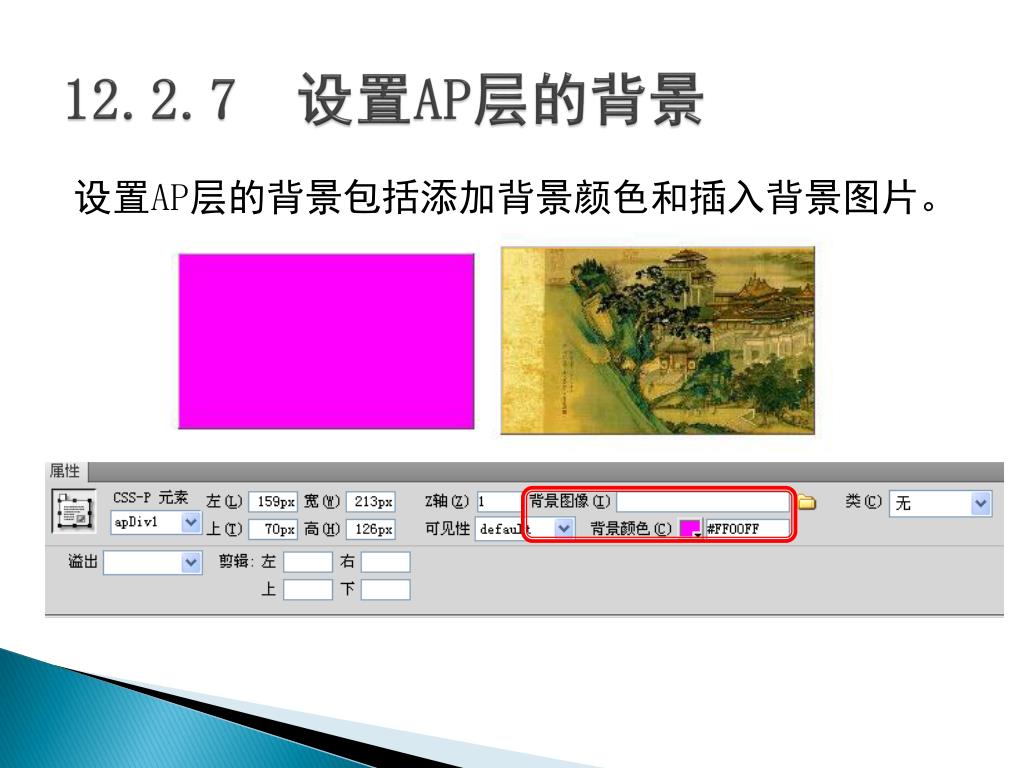Click the '背景颜色 (C)' label

[x=631, y=529]
